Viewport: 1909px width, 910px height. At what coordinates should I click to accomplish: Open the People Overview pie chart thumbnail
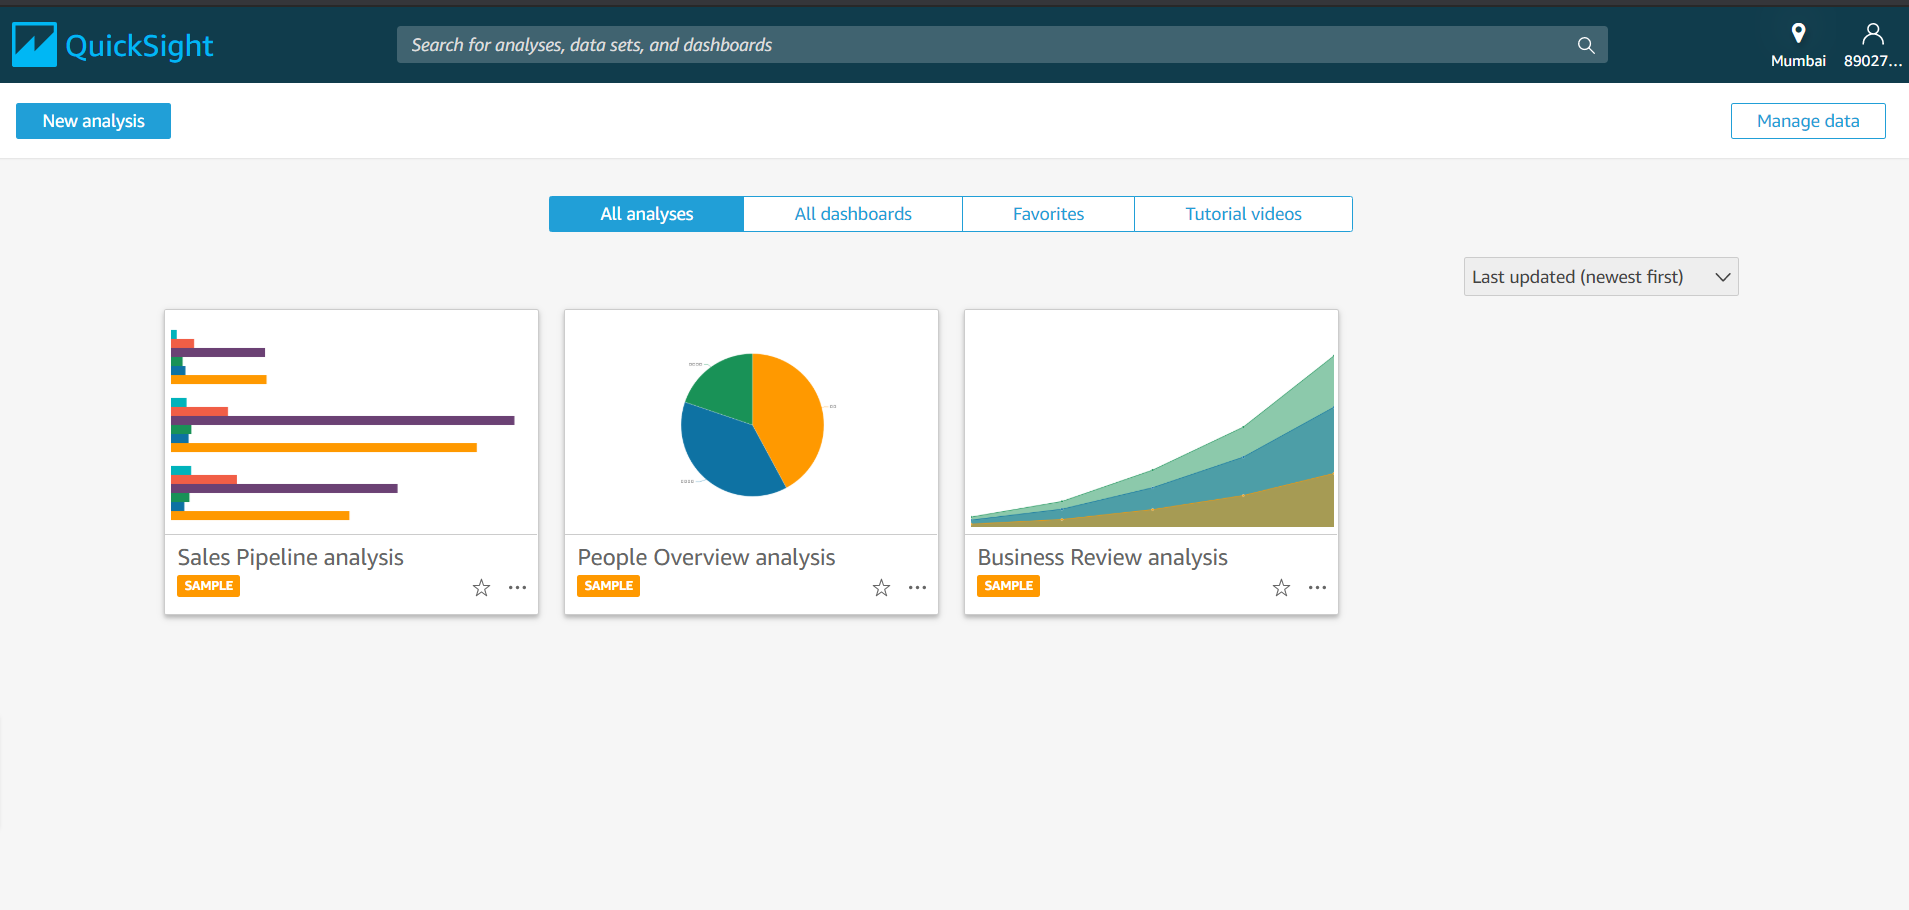[x=751, y=422]
